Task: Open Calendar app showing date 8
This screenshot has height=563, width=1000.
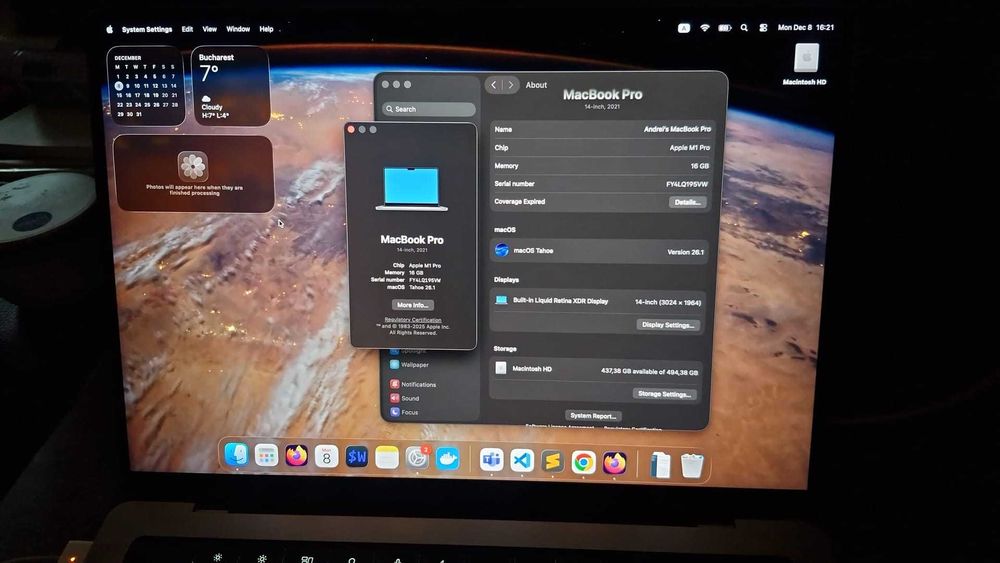Action: [x=326, y=457]
